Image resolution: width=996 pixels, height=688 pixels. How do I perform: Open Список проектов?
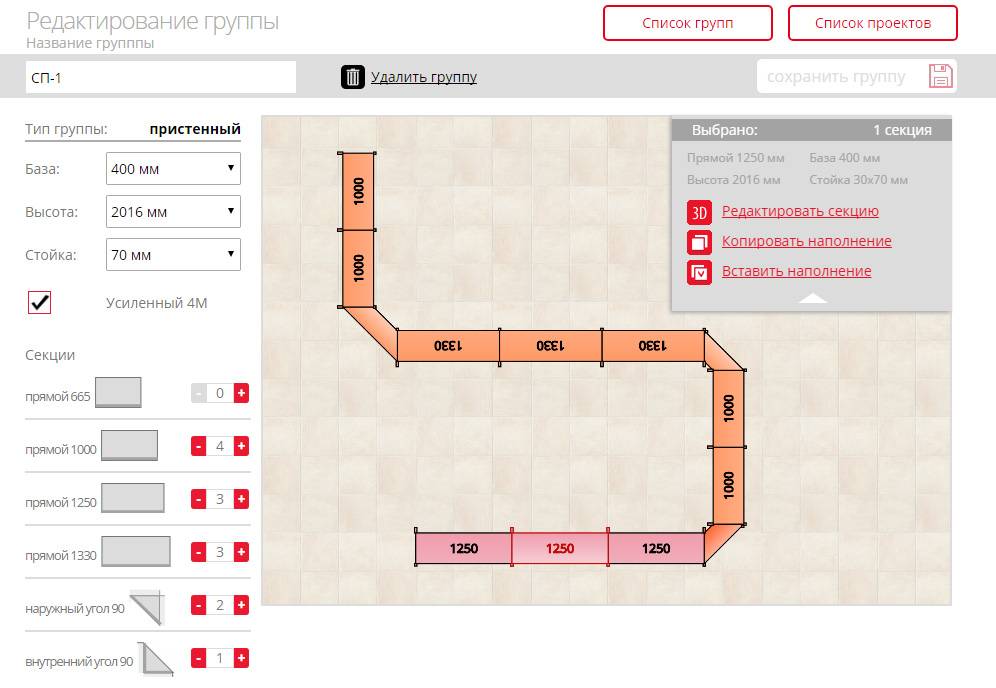coord(873,24)
